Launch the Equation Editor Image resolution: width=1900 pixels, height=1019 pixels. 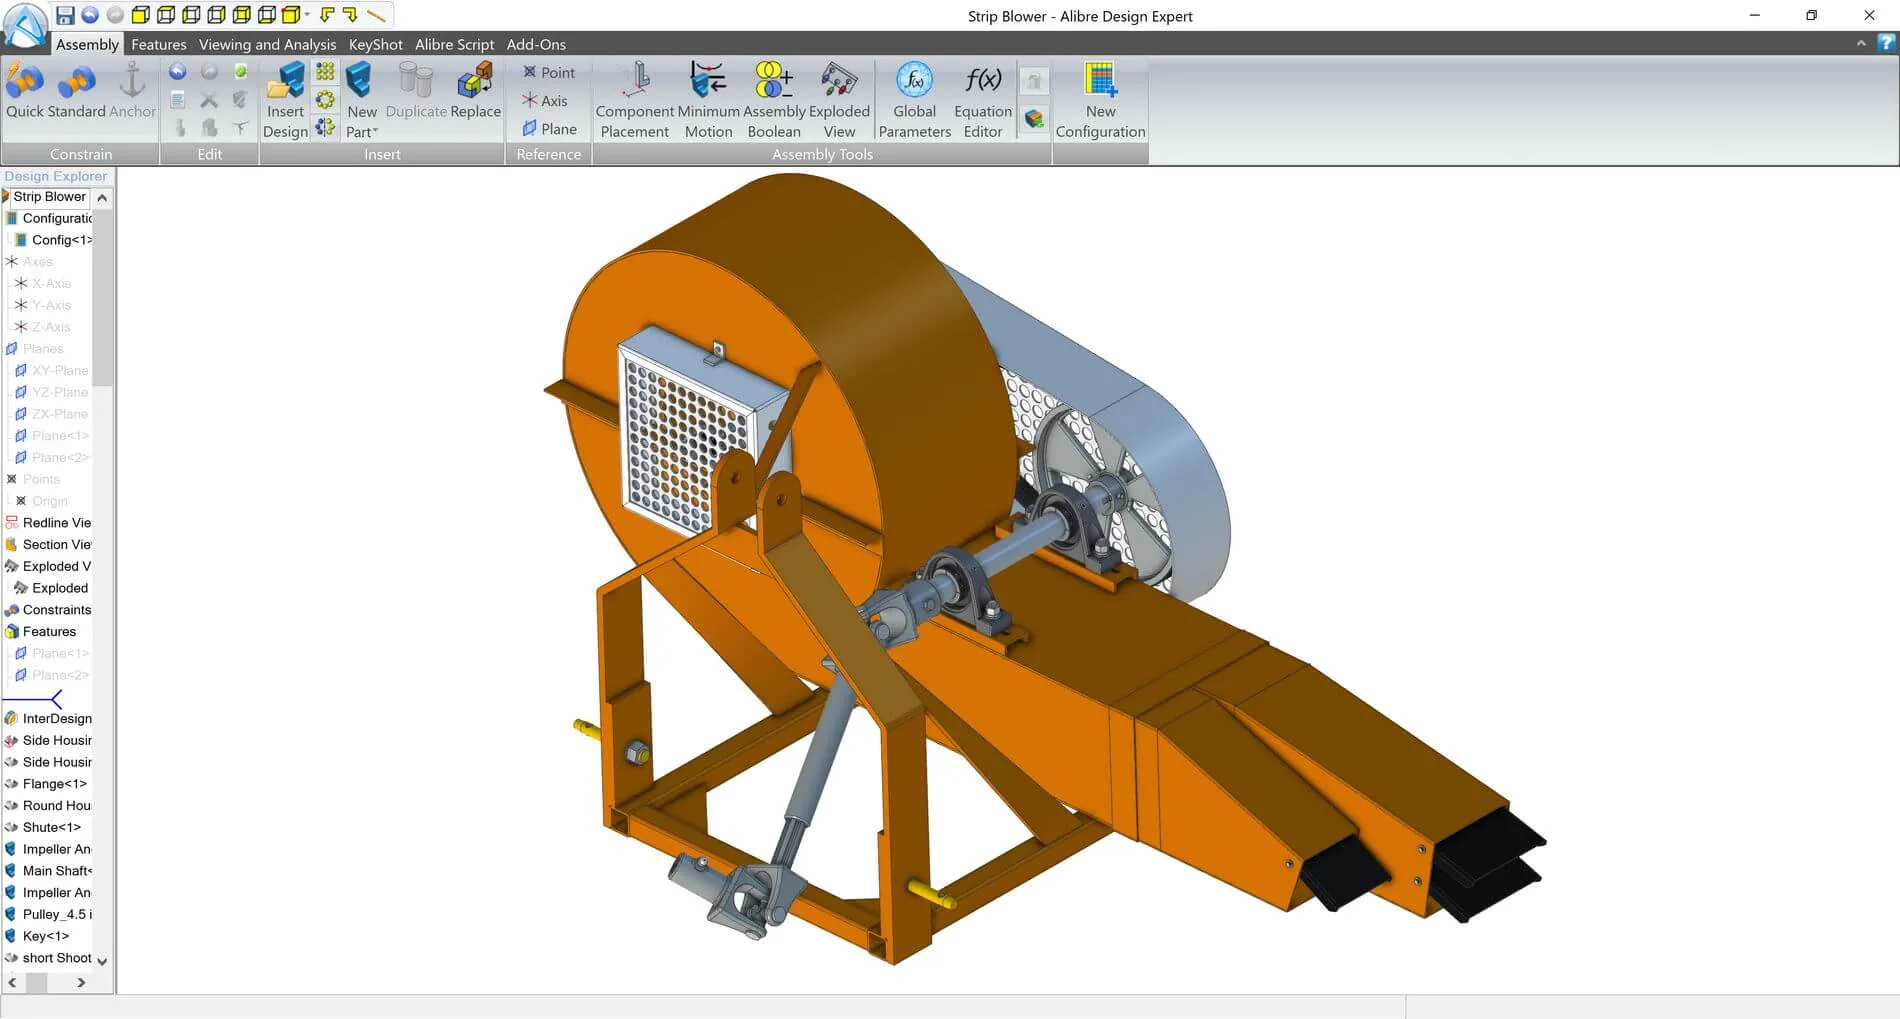pyautogui.click(x=982, y=100)
